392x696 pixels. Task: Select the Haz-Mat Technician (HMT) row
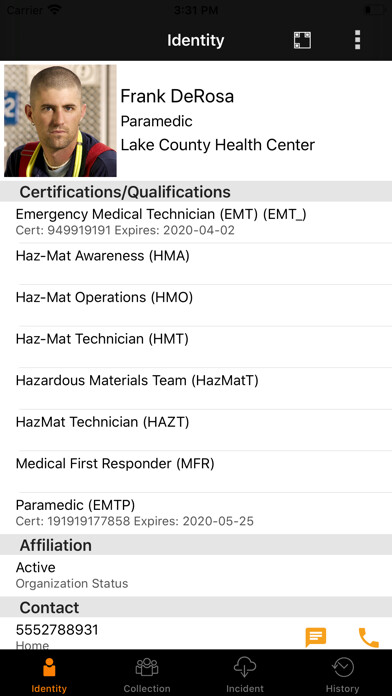[196, 347]
